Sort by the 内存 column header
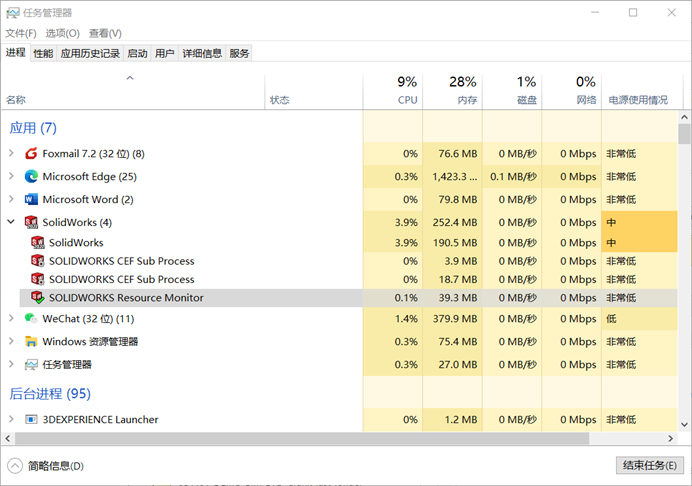This screenshot has width=692, height=486. [x=452, y=92]
